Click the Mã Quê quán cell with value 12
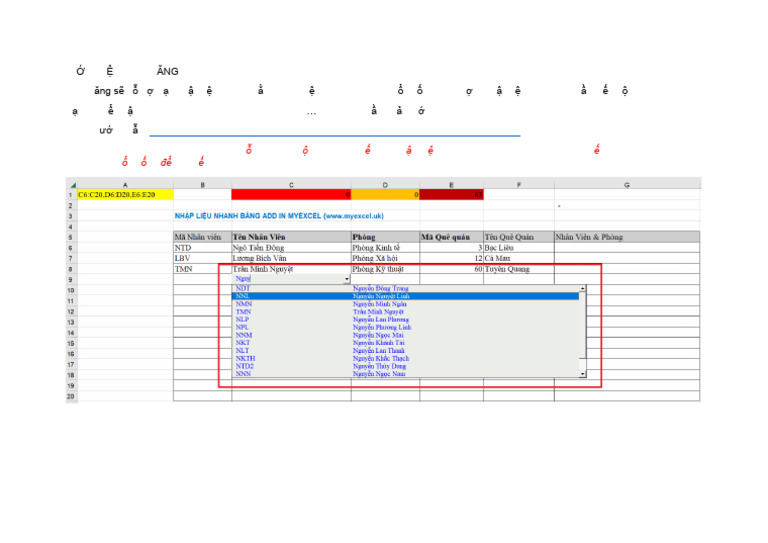Screen dimensions: 768x543 [x=452, y=259]
